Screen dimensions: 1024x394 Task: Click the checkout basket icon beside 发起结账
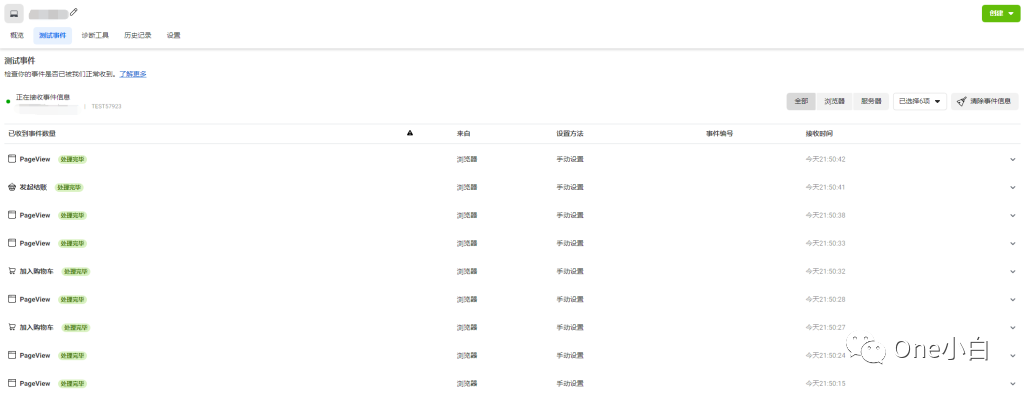pyautogui.click(x=11, y=187)
